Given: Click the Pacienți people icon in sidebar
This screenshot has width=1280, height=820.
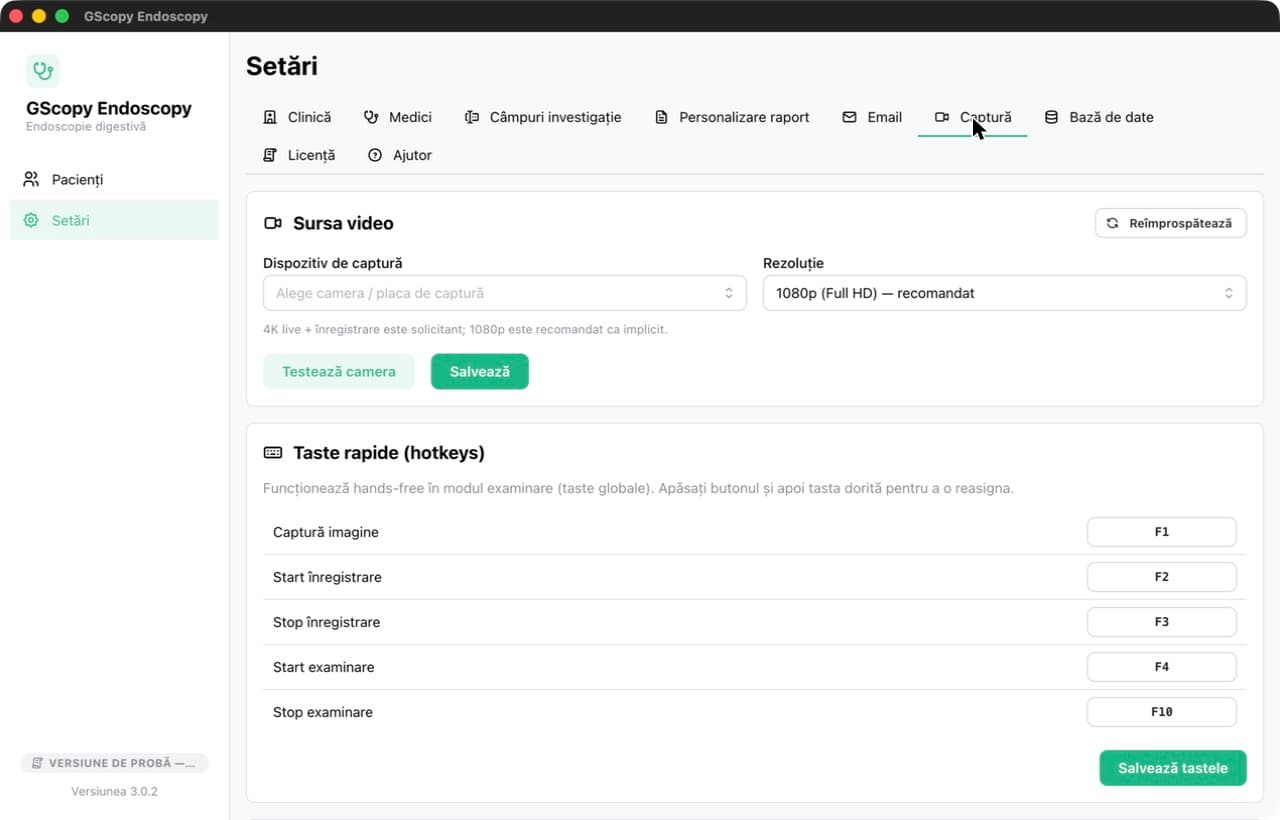Looking at the screenshot, I should tap(31, 180).
